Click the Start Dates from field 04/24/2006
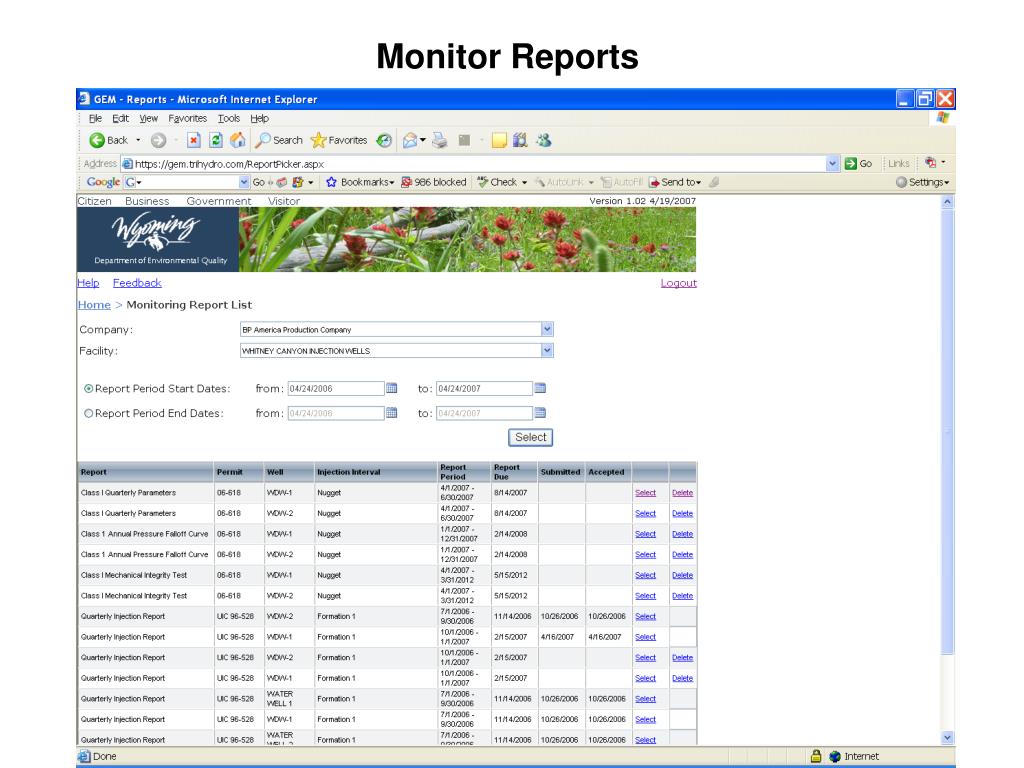The image size is (1024, 768). click(x=336, y=389)
